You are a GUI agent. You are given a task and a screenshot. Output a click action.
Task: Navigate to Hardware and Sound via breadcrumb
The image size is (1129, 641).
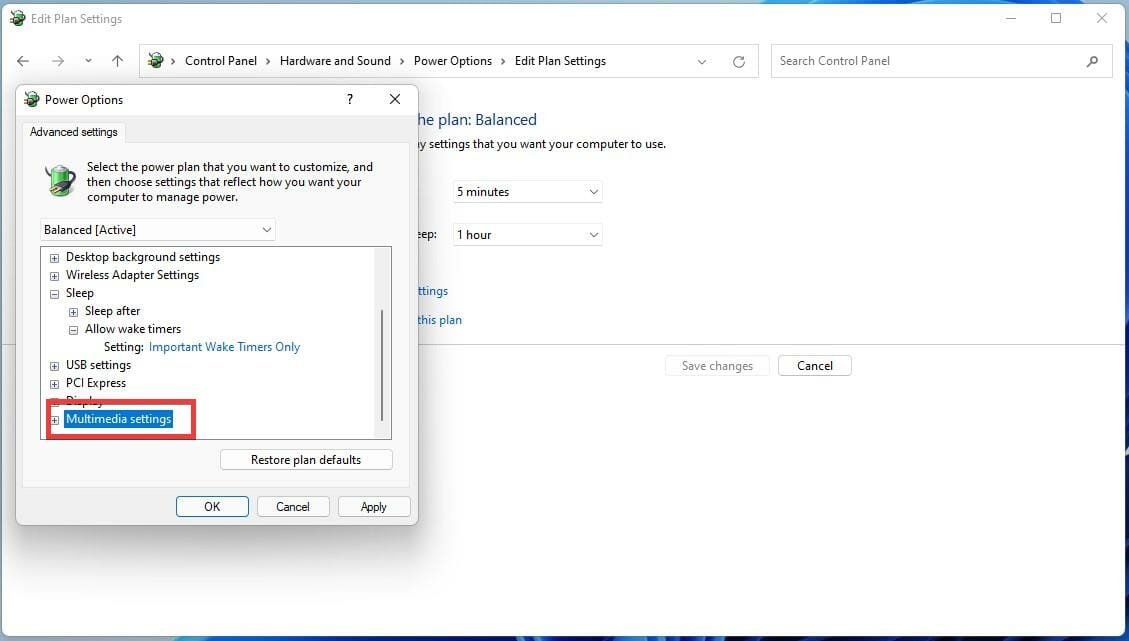coord(335,61)
